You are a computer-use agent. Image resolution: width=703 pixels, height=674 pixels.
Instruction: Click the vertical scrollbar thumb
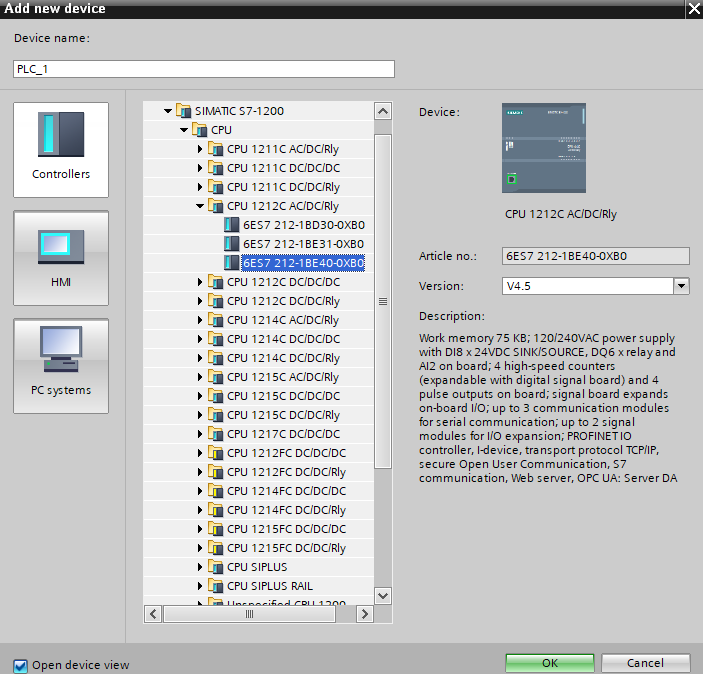point(382,301)
